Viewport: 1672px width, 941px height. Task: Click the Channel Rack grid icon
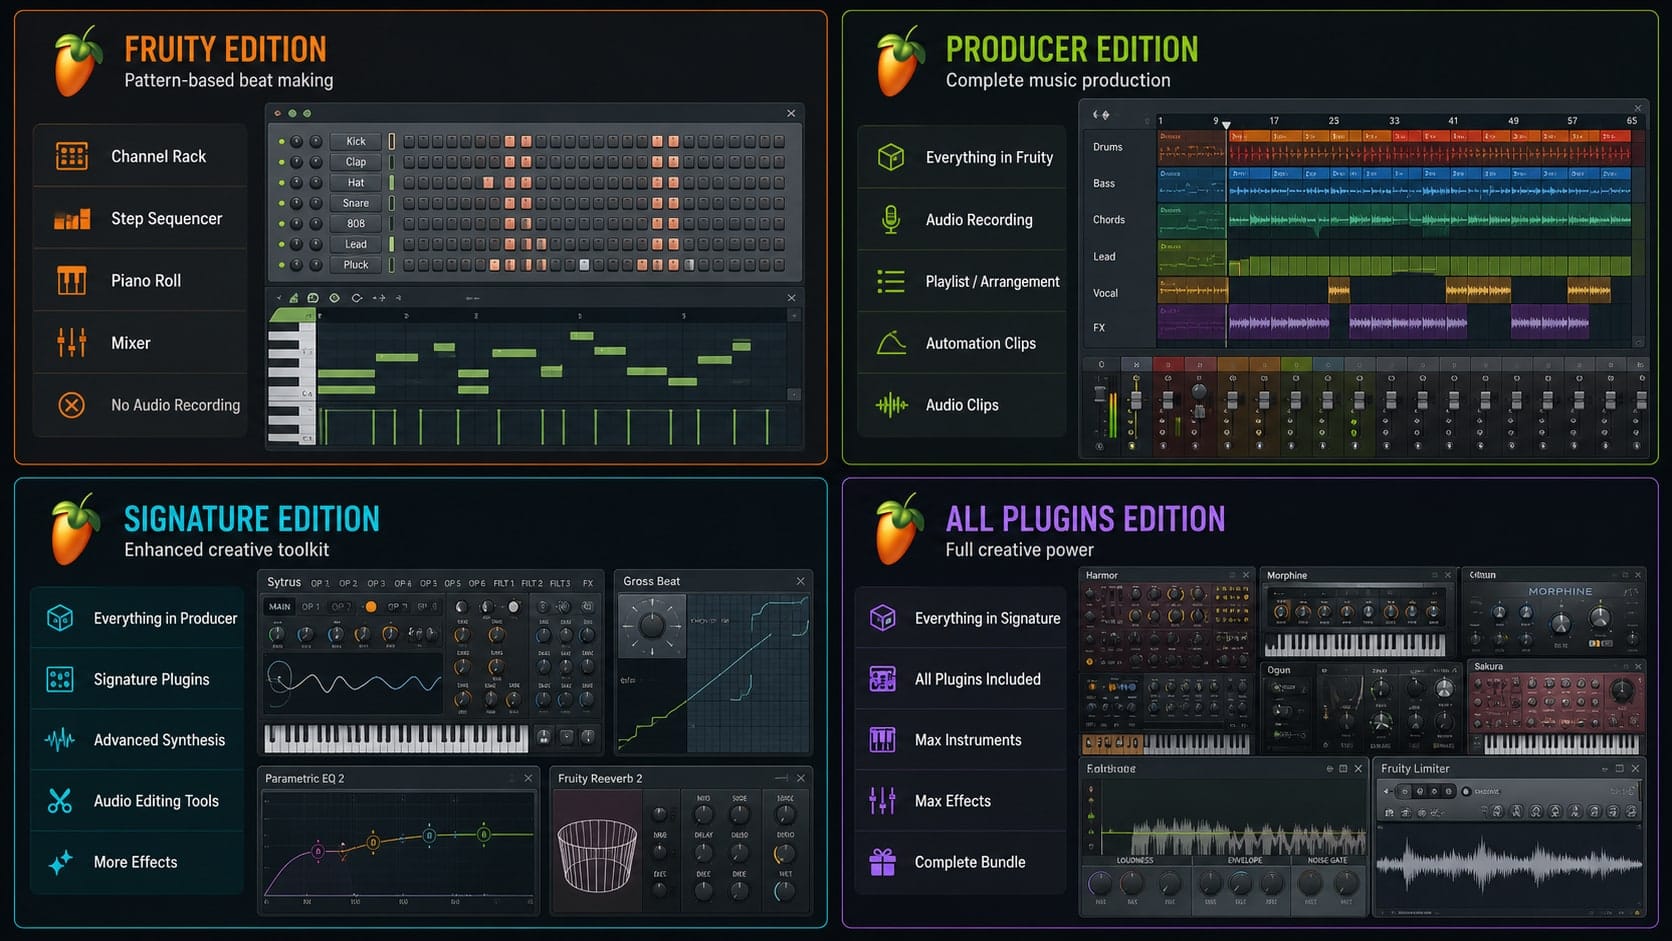point(72,156)
